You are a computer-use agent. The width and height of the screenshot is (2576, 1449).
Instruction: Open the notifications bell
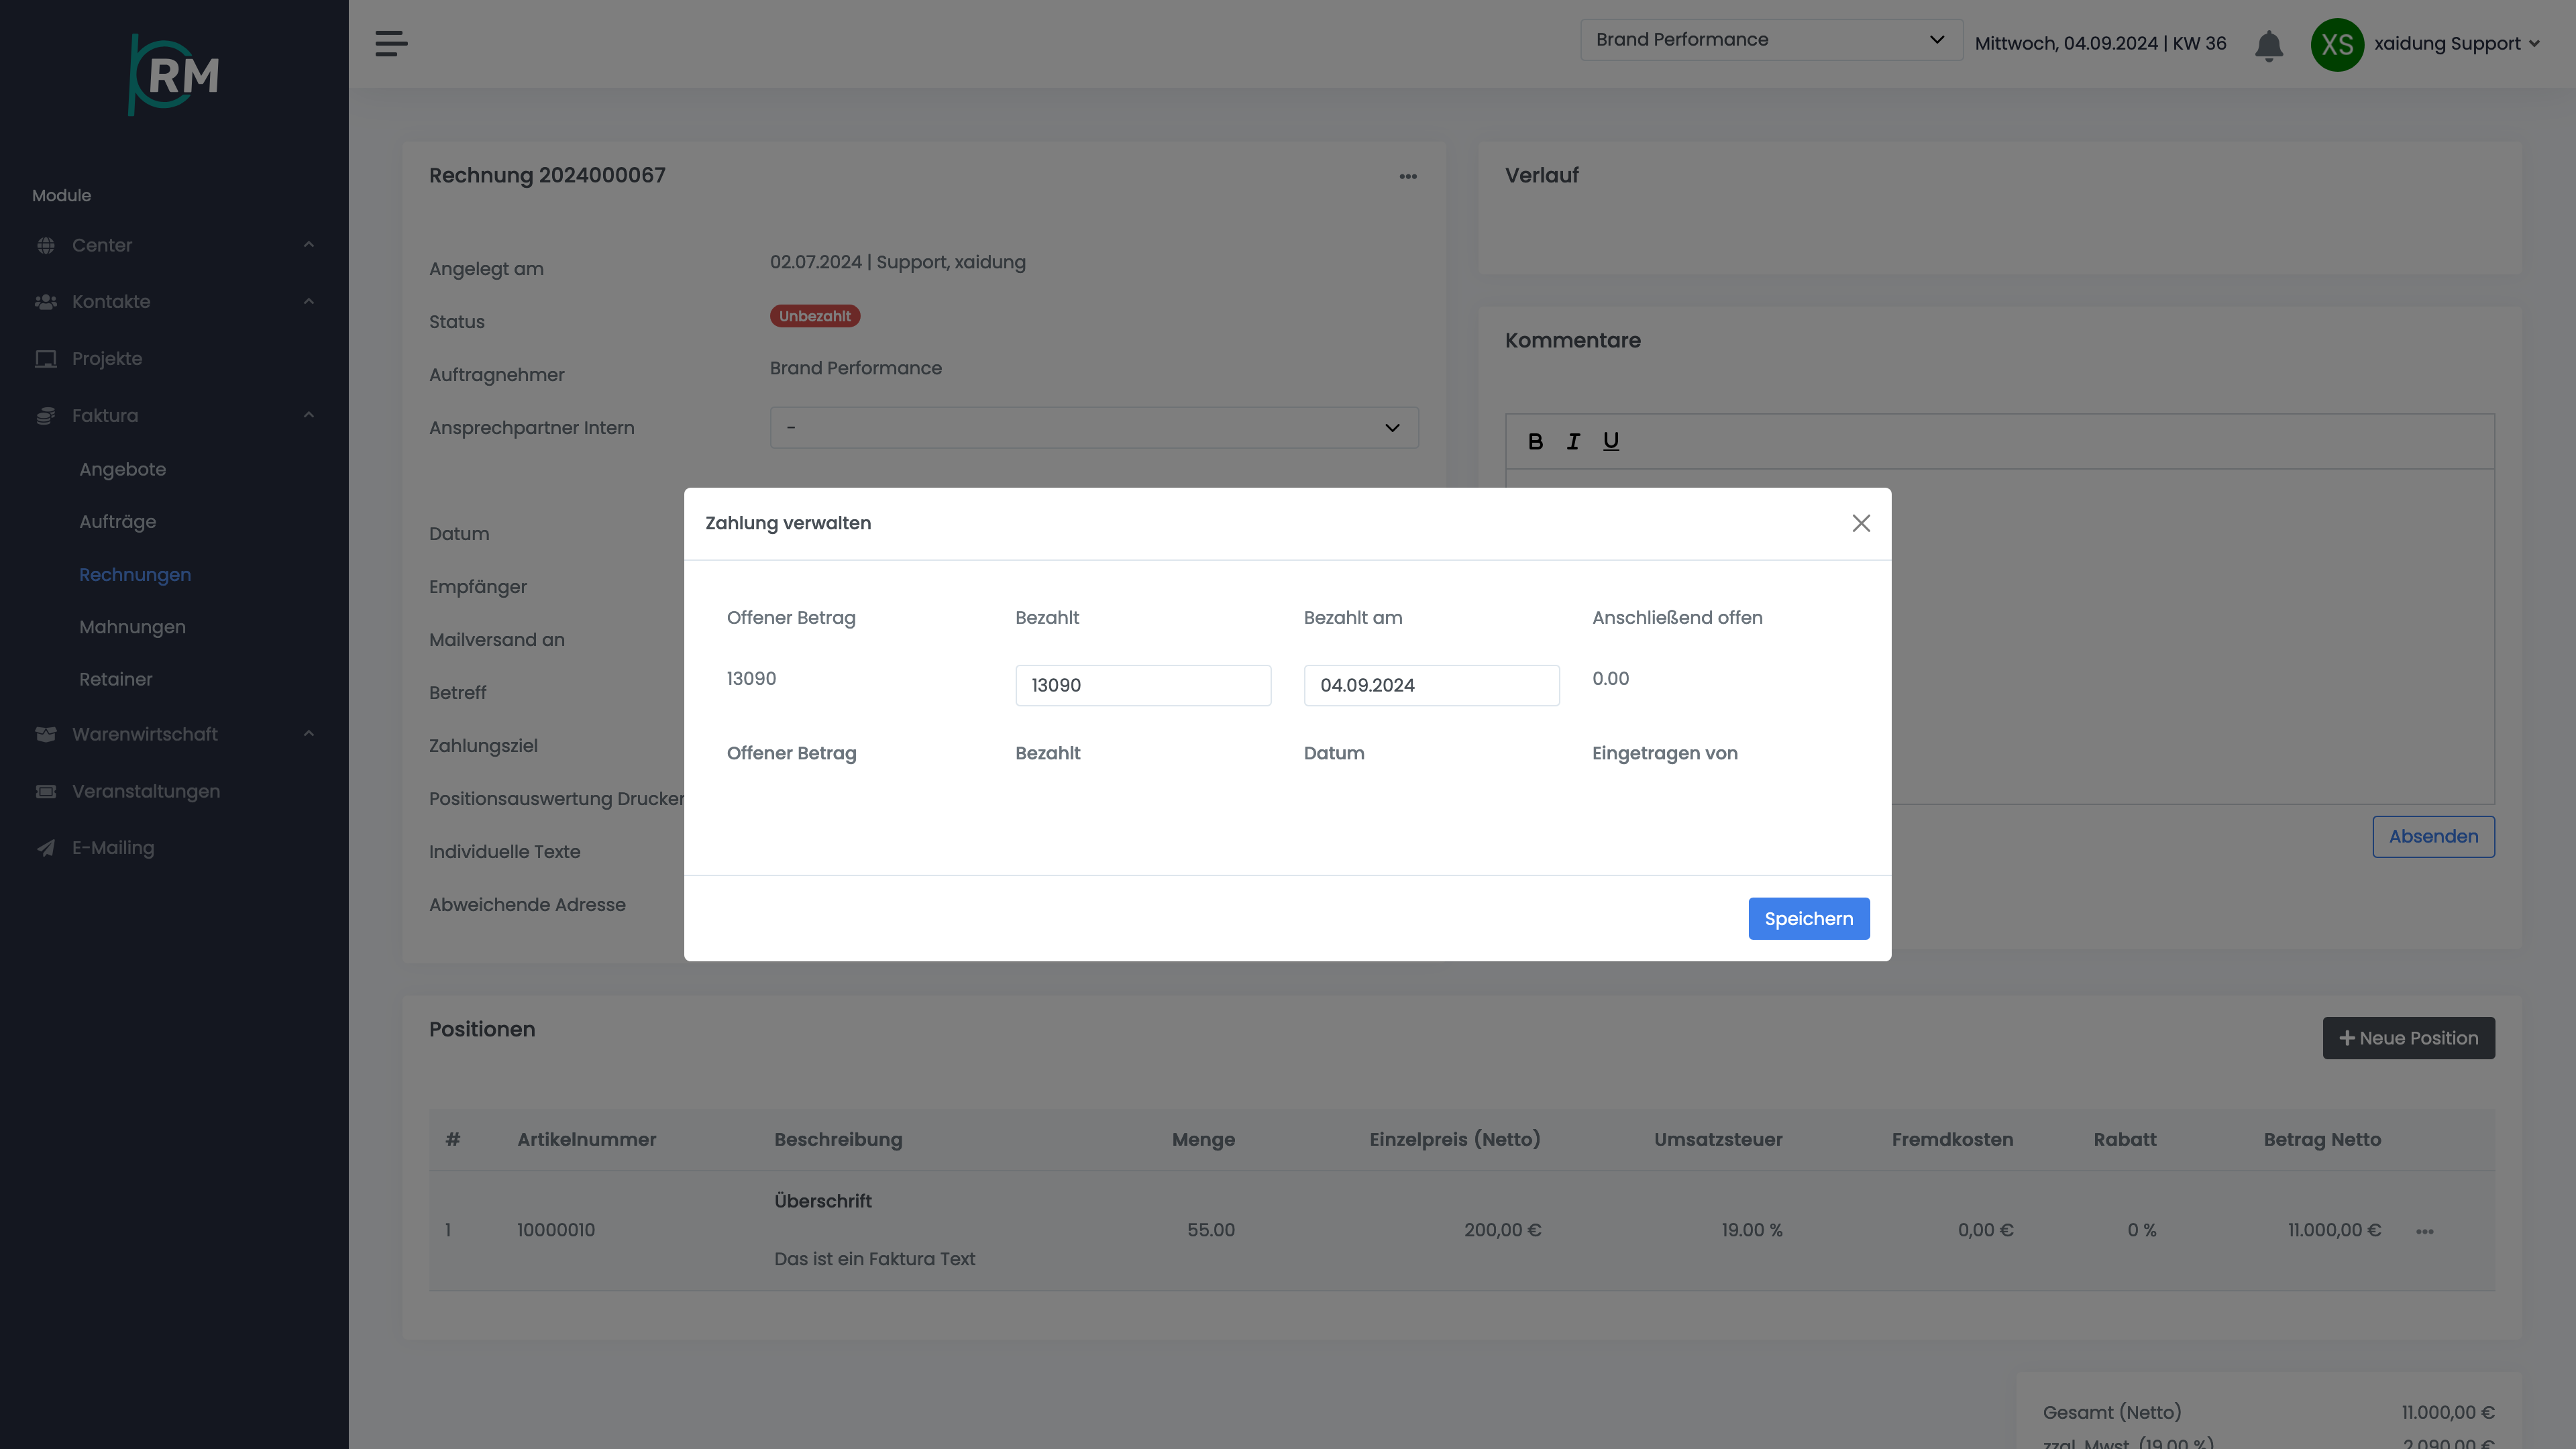[2268, 45]
